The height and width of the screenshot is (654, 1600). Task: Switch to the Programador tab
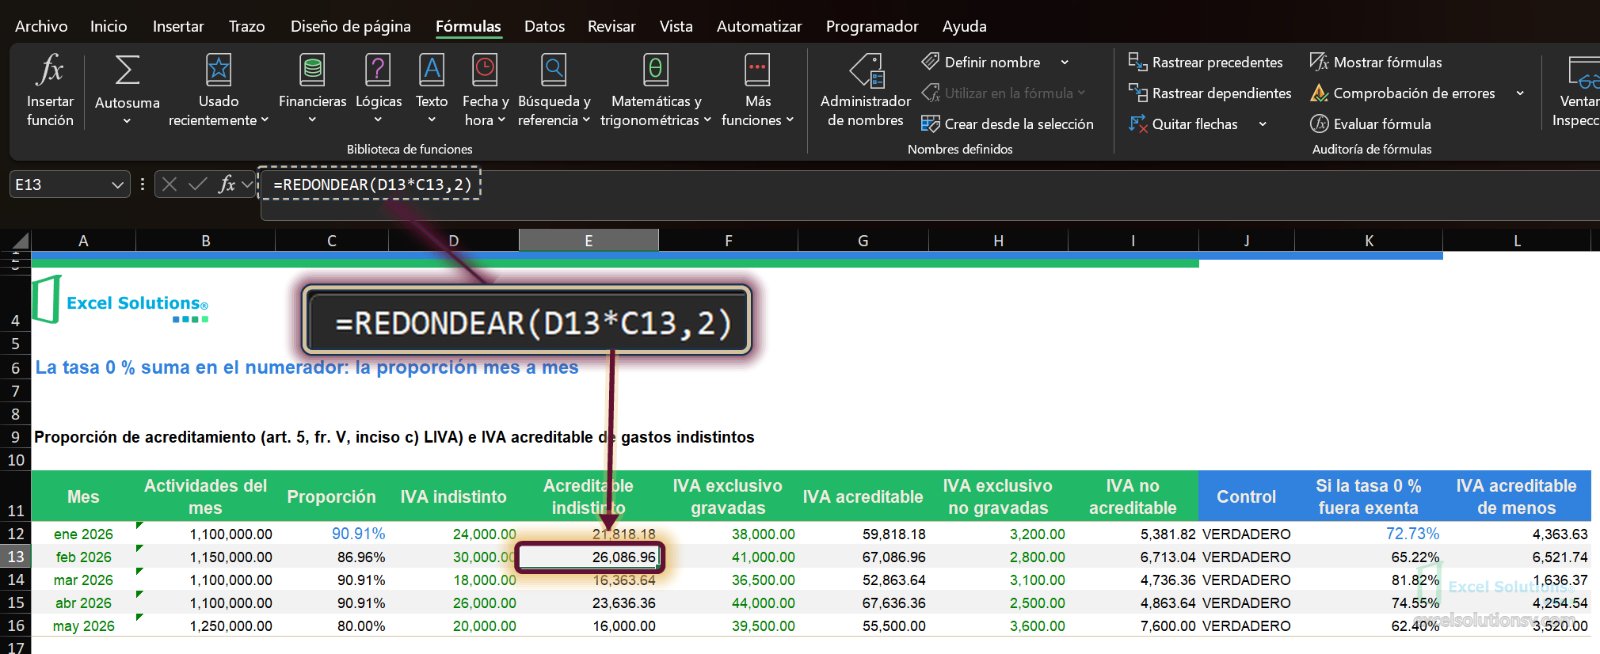coord(872,26)
